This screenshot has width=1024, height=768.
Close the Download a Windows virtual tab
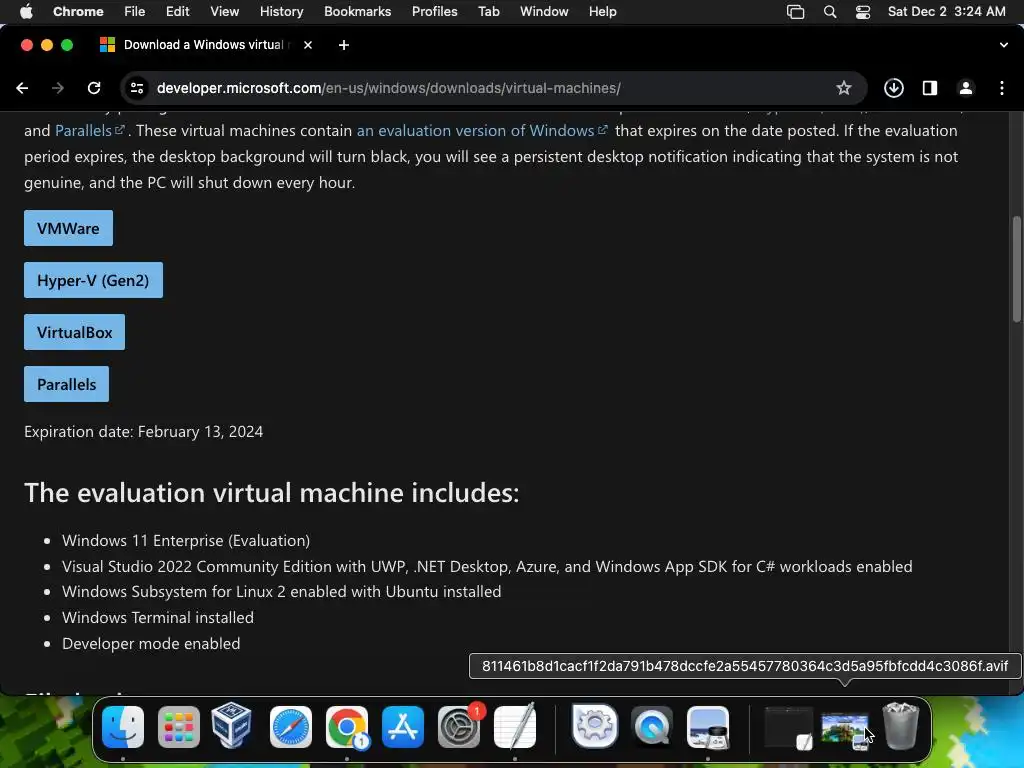308,45
